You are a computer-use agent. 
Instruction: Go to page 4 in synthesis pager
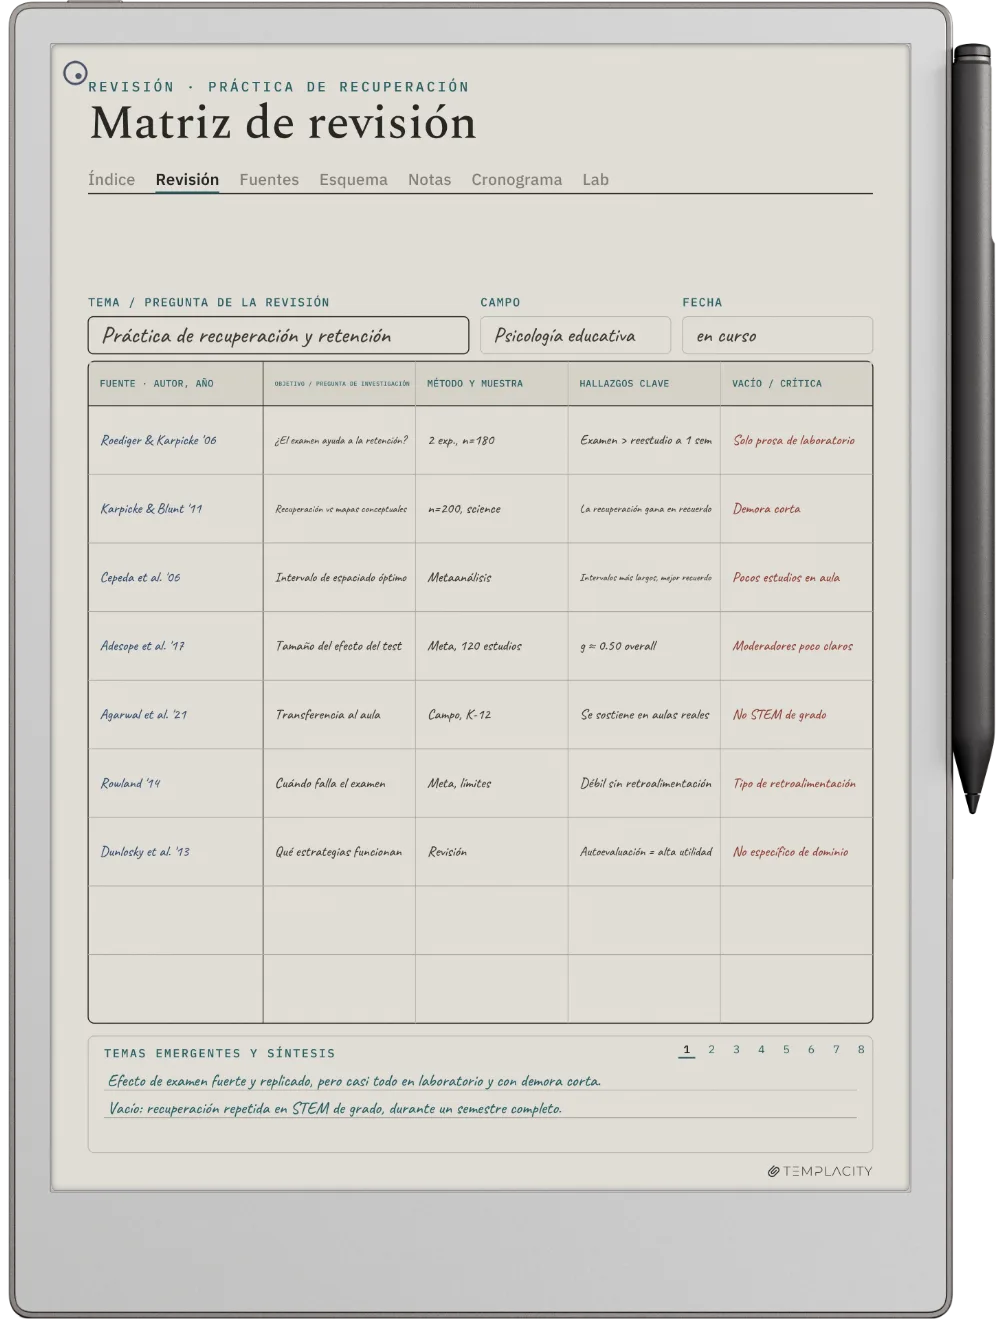coord(761,1050)
